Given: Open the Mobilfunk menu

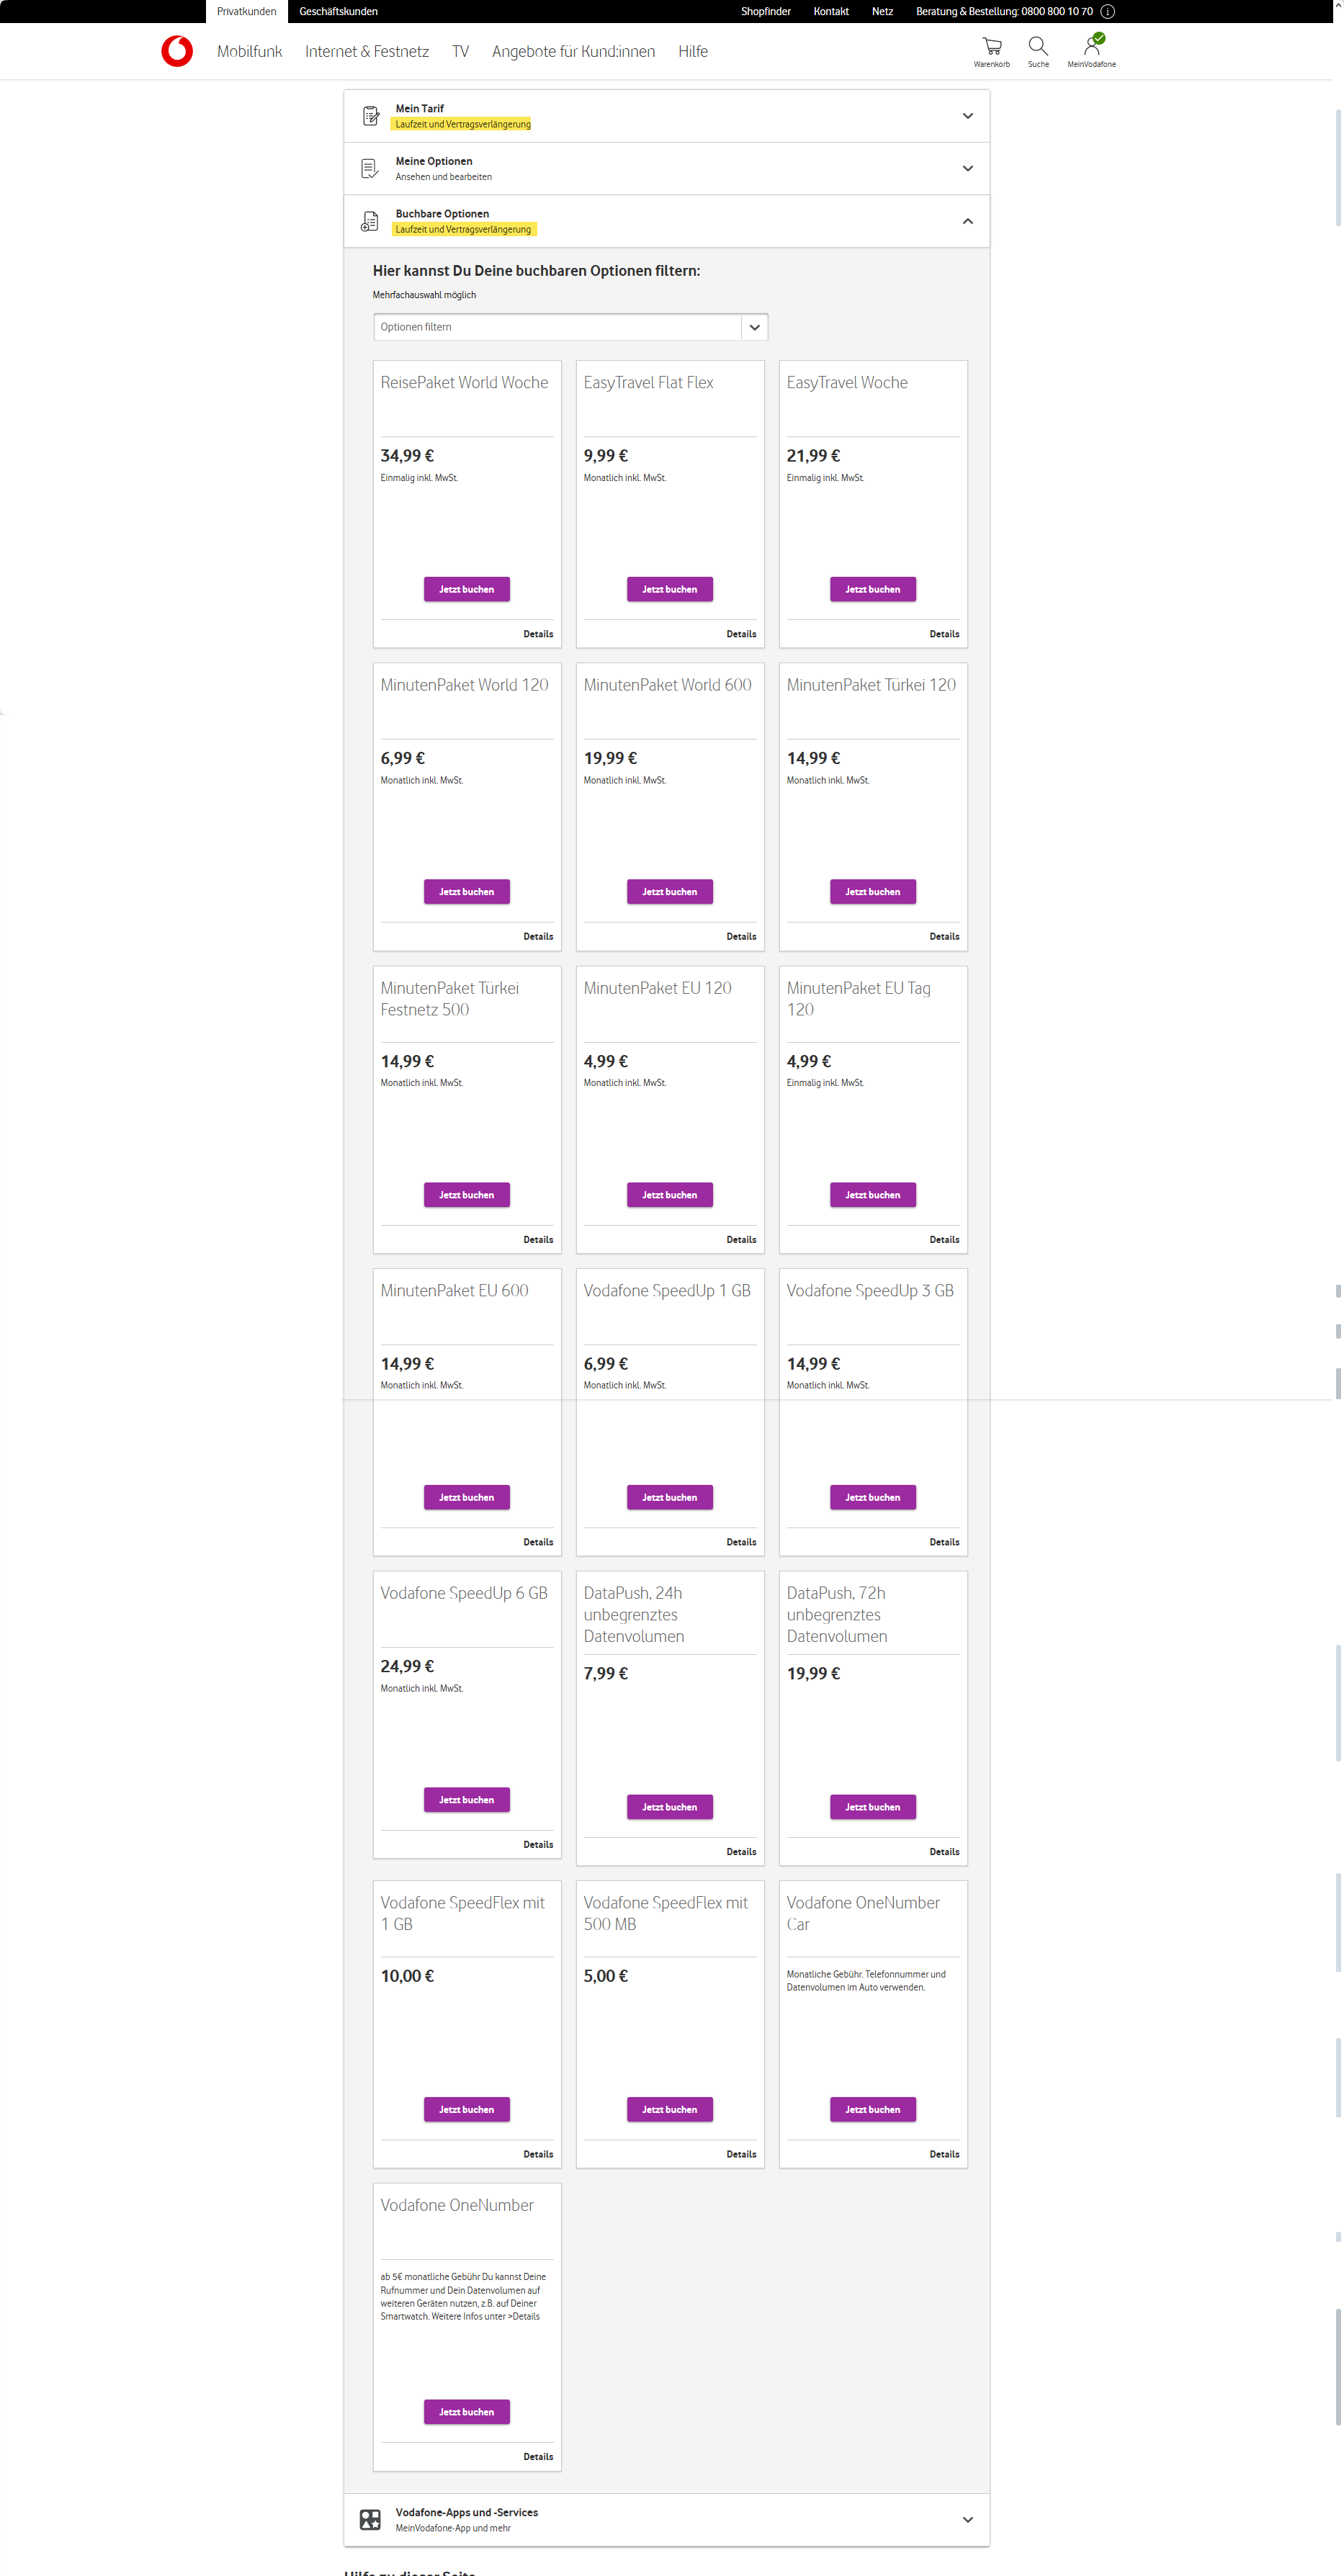Looking at the screenshot, I should pyautogui.click(x=249, y=52).
